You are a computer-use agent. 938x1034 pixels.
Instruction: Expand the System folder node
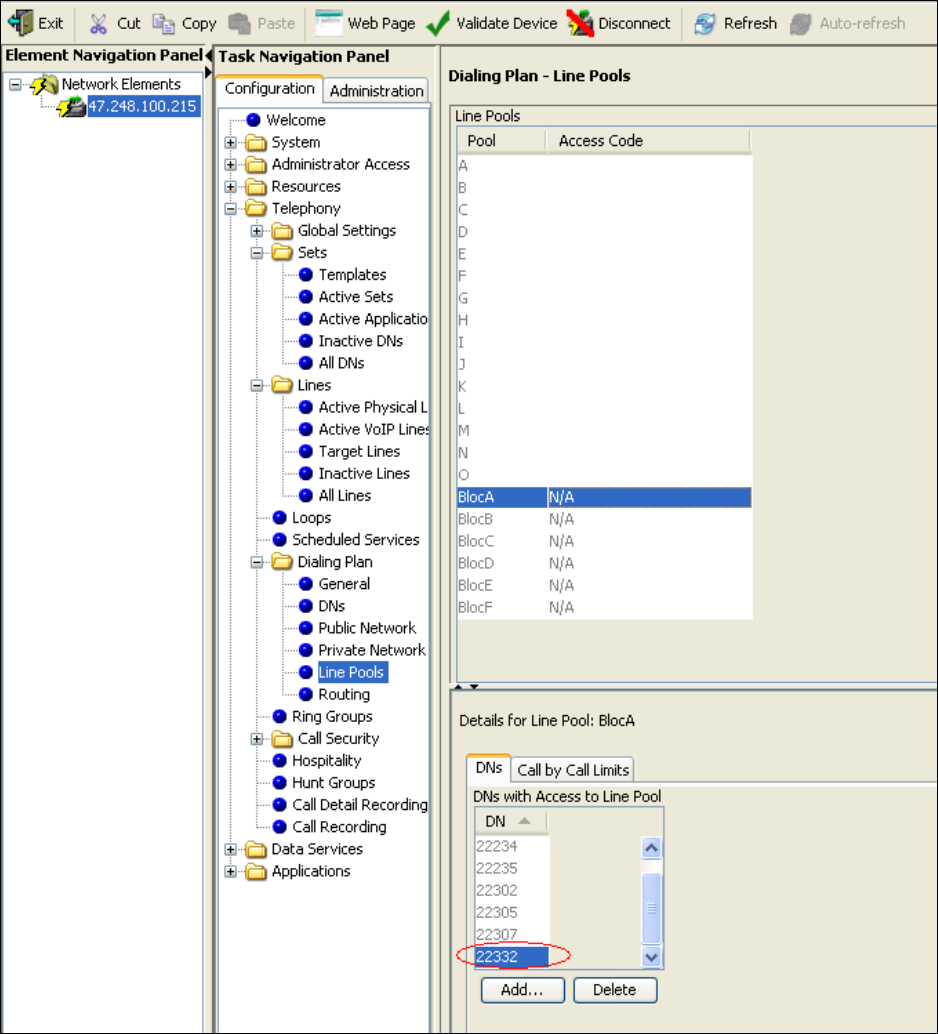tap(230, 142)
